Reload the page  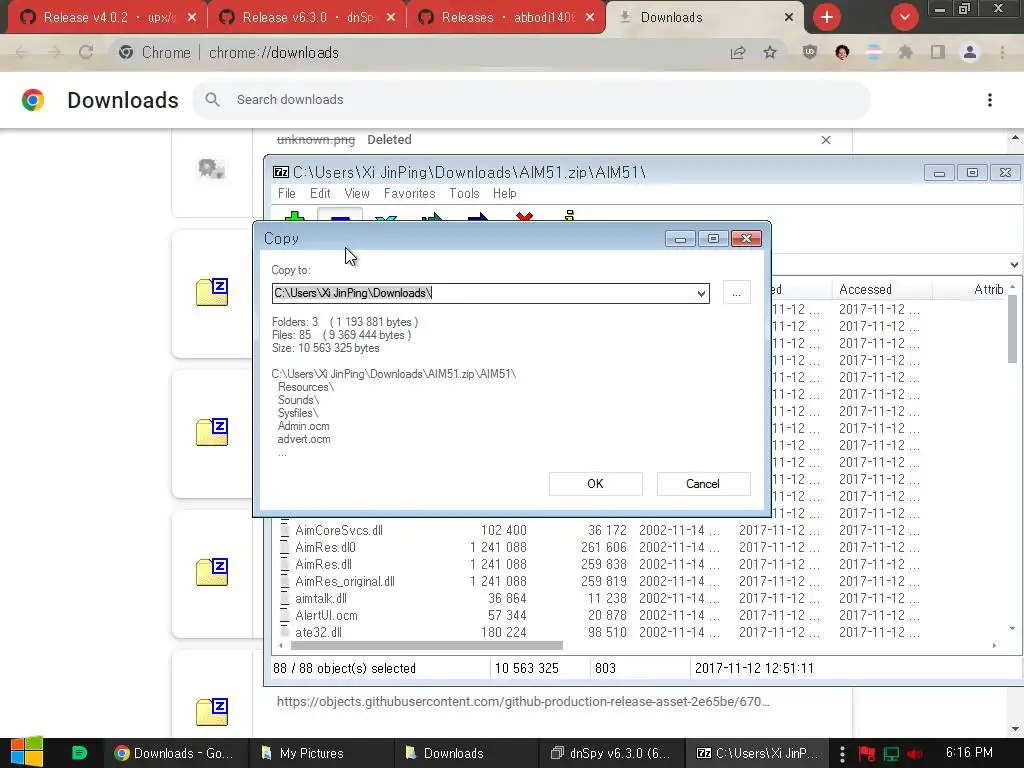(86, 52)
